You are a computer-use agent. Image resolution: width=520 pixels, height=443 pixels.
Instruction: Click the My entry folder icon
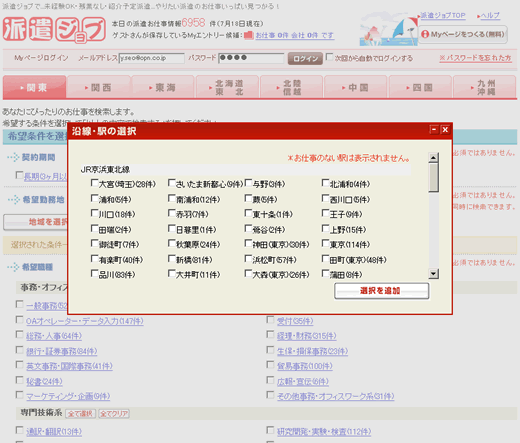(249, 35)
